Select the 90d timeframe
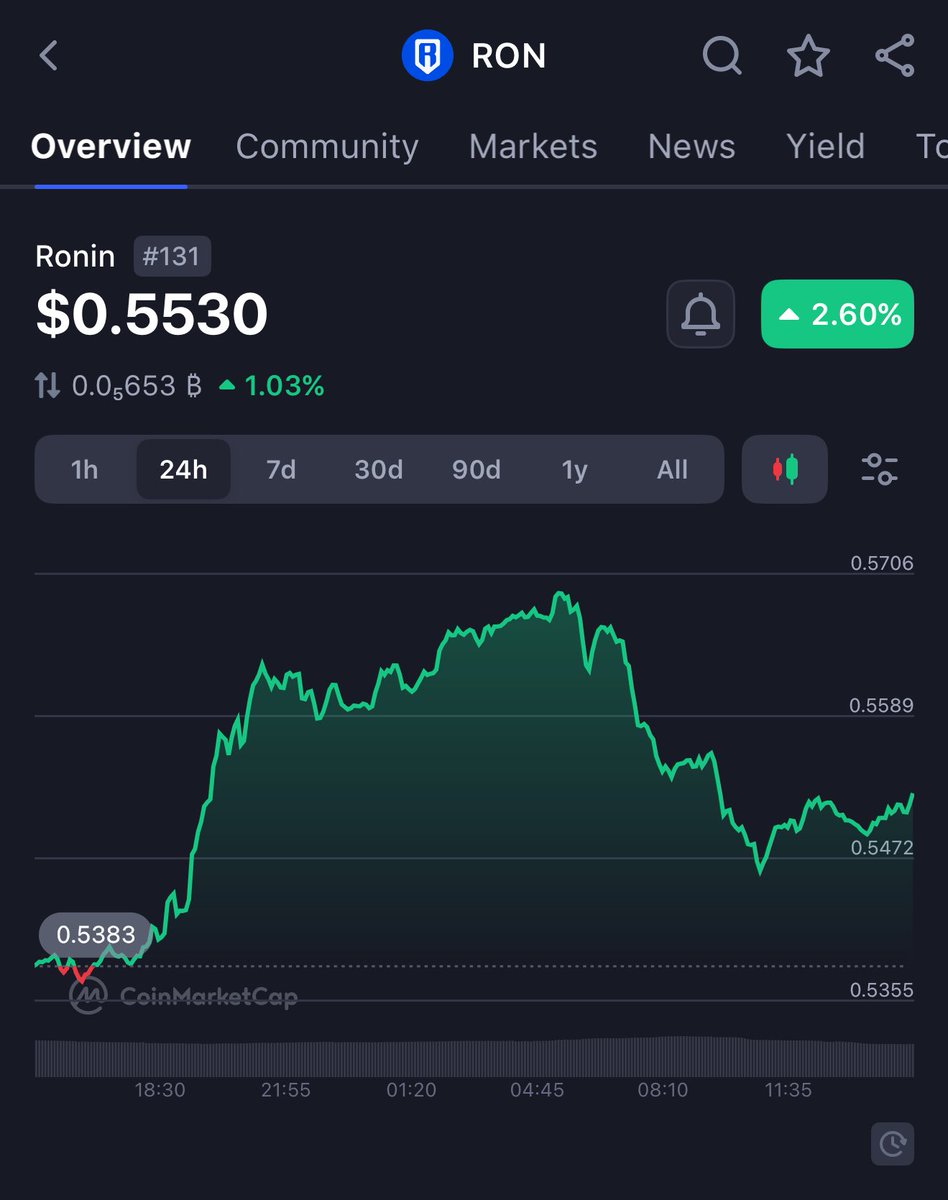The width and height of the screenshot is (948, 1200). [x=476, y=469]
